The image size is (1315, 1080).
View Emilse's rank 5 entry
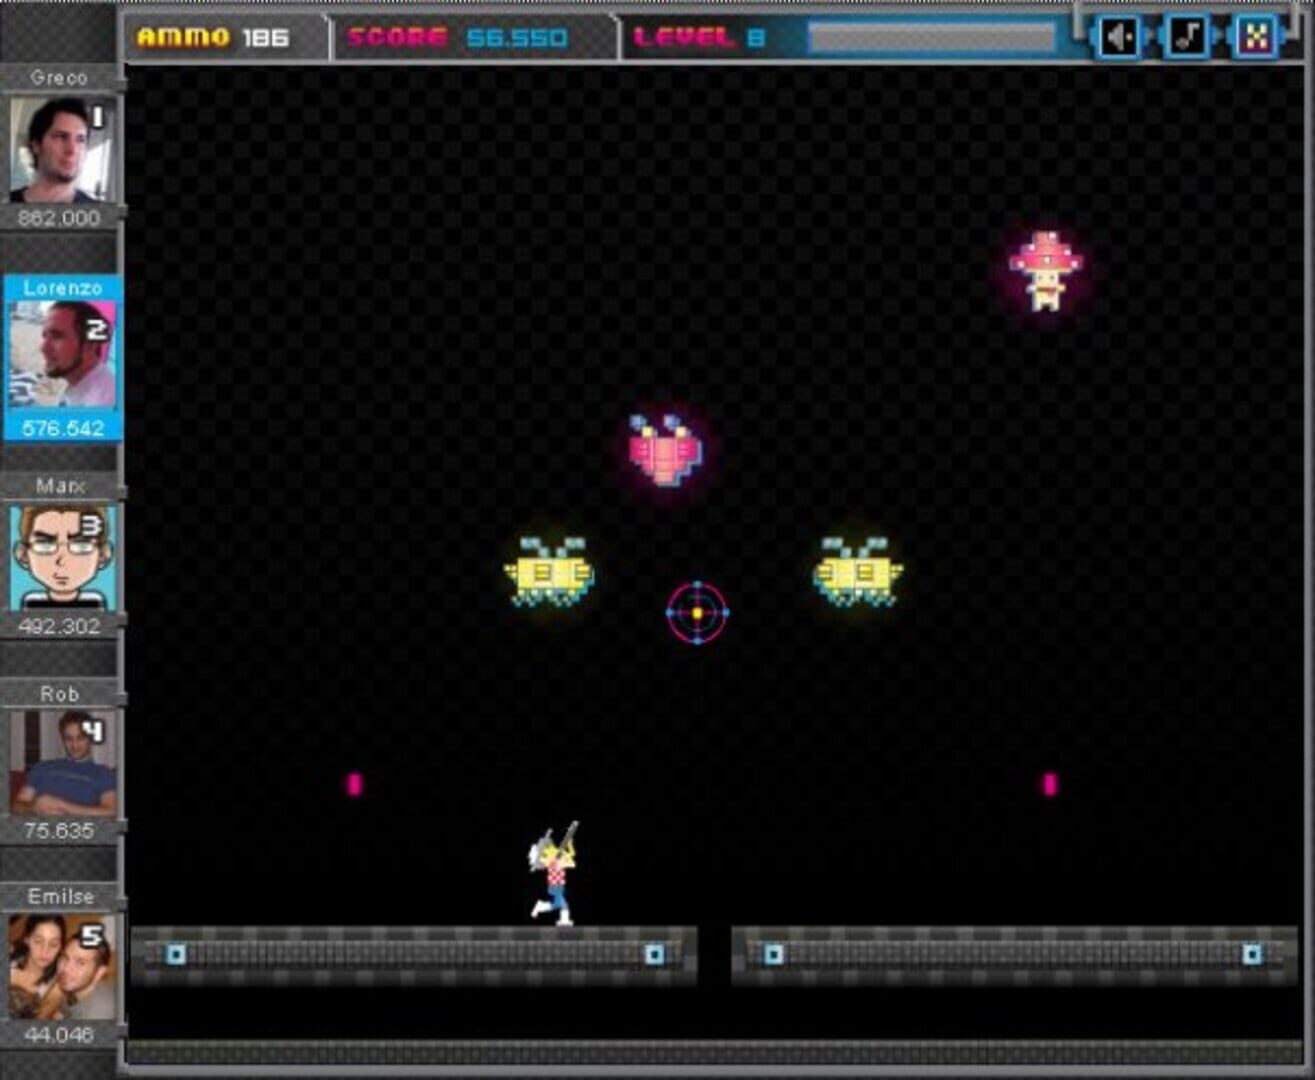point(58,965)
